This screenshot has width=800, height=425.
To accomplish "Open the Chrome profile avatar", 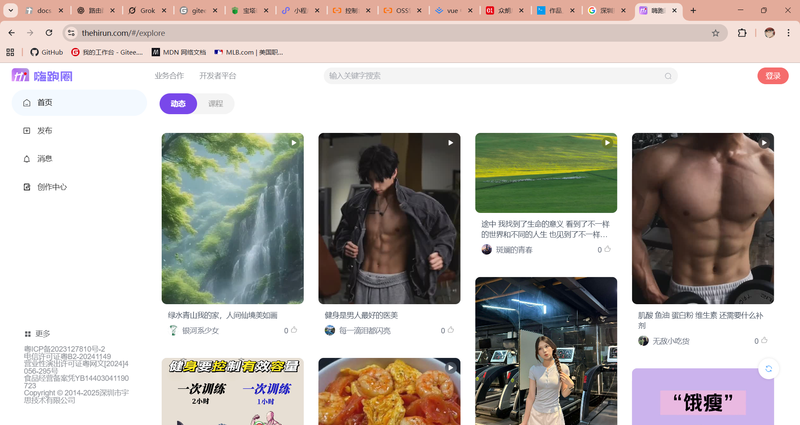I will 769,33.
